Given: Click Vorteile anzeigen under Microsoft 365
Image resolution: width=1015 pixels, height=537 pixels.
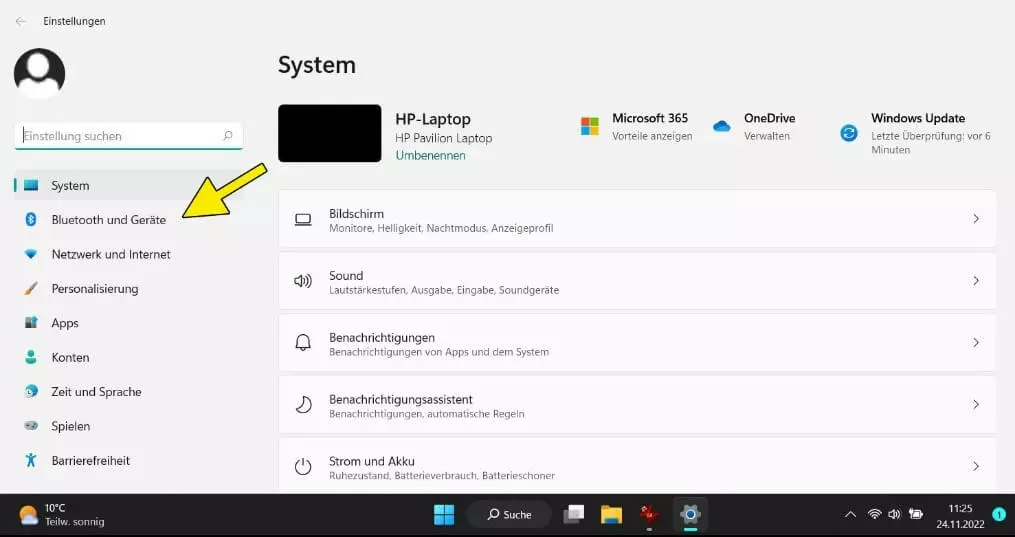Looking at the screenshot, I should (652, 136).
